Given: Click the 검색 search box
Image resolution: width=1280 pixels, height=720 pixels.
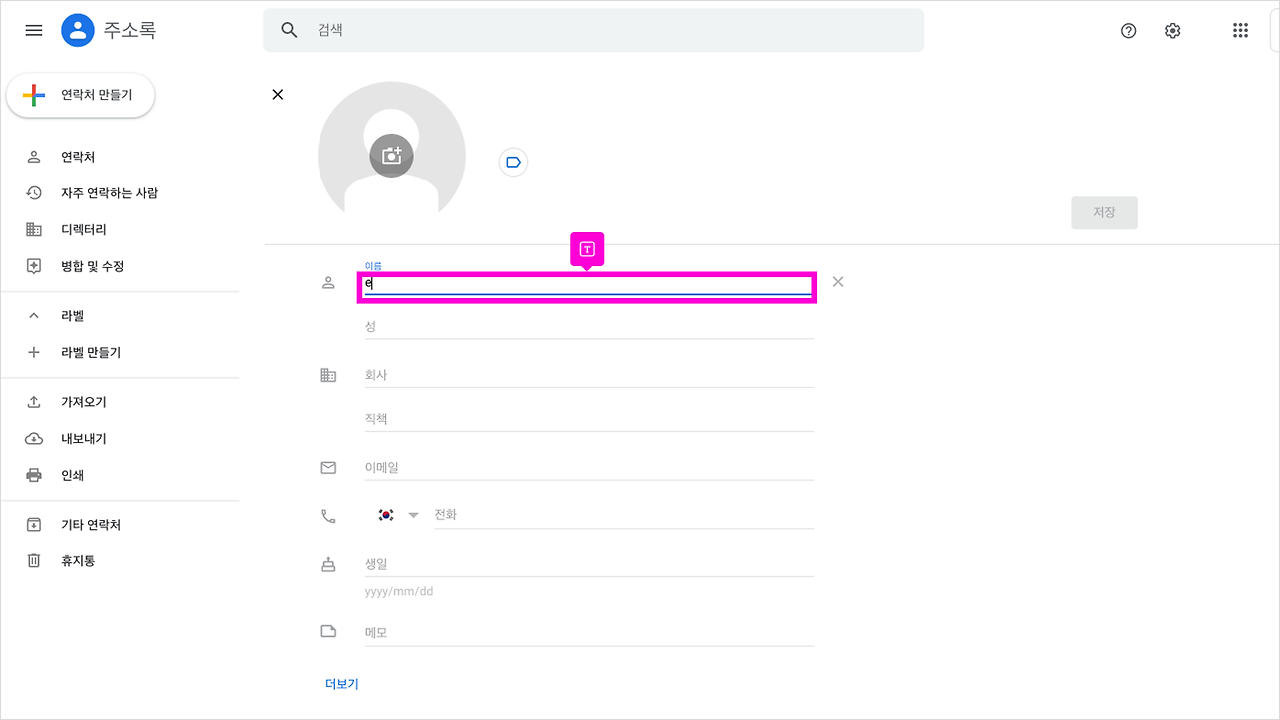Looking at the screenshot, I should point(593,30).
